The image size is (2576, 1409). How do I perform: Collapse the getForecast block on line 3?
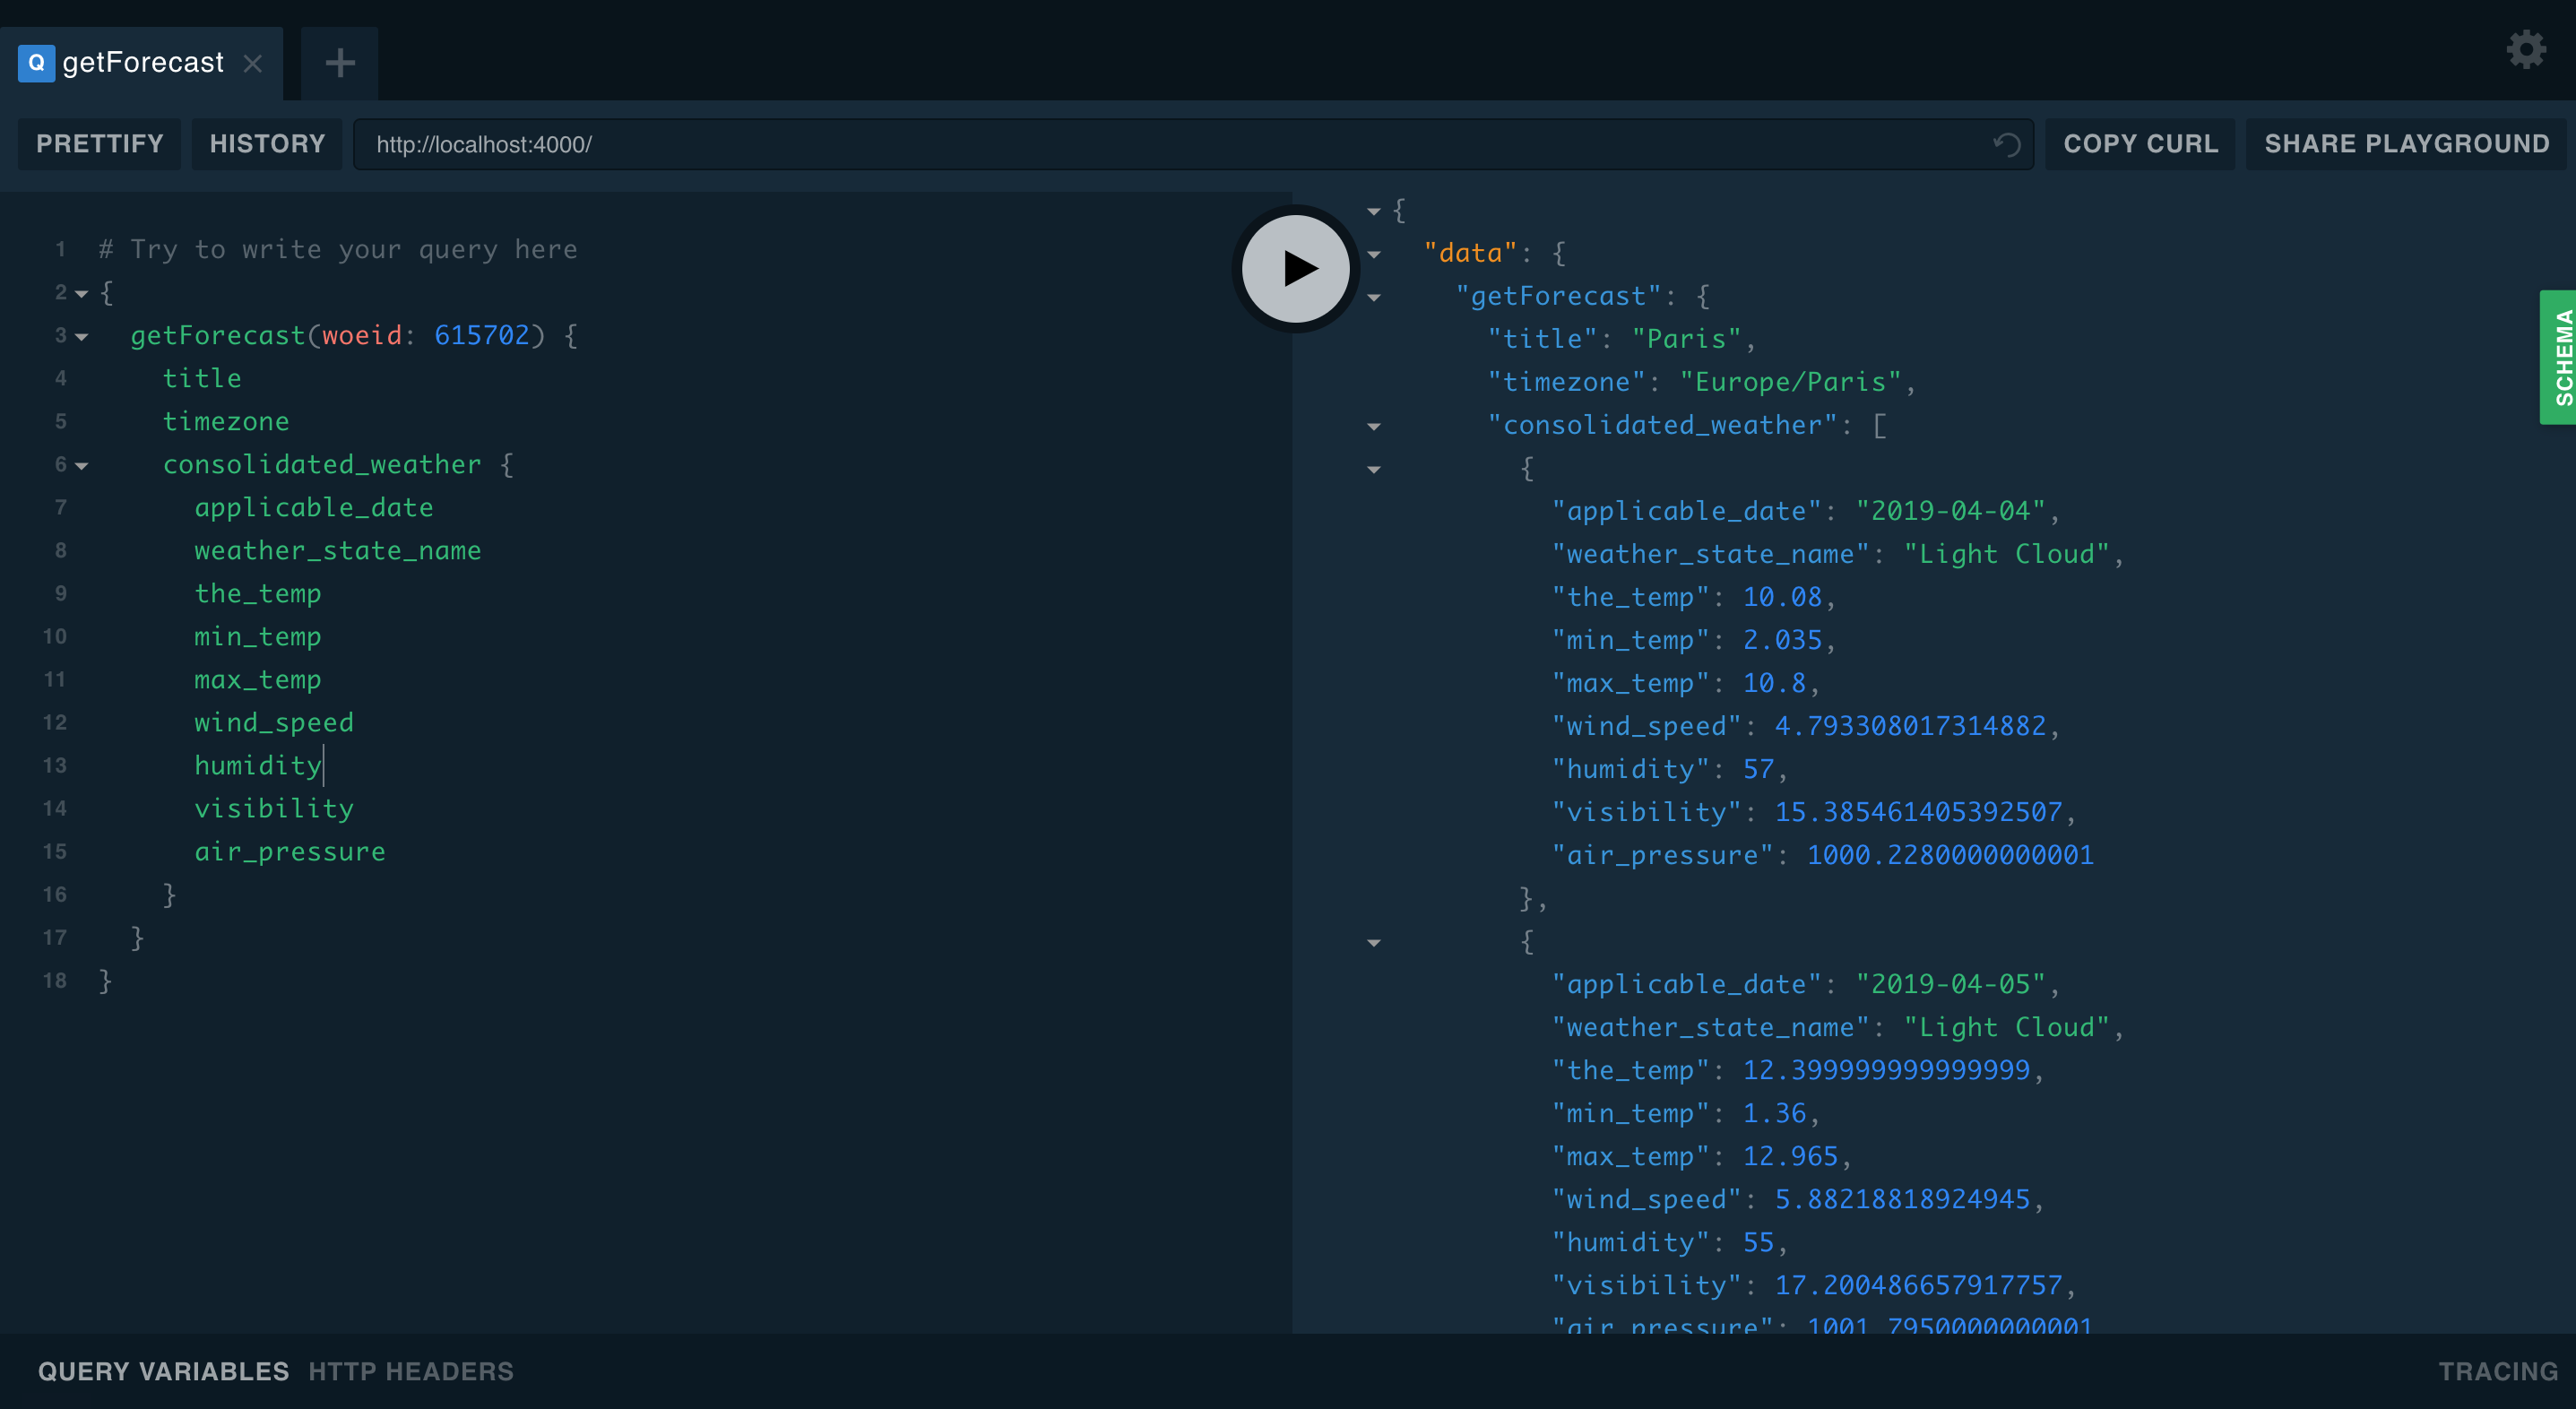click(81, 337)
